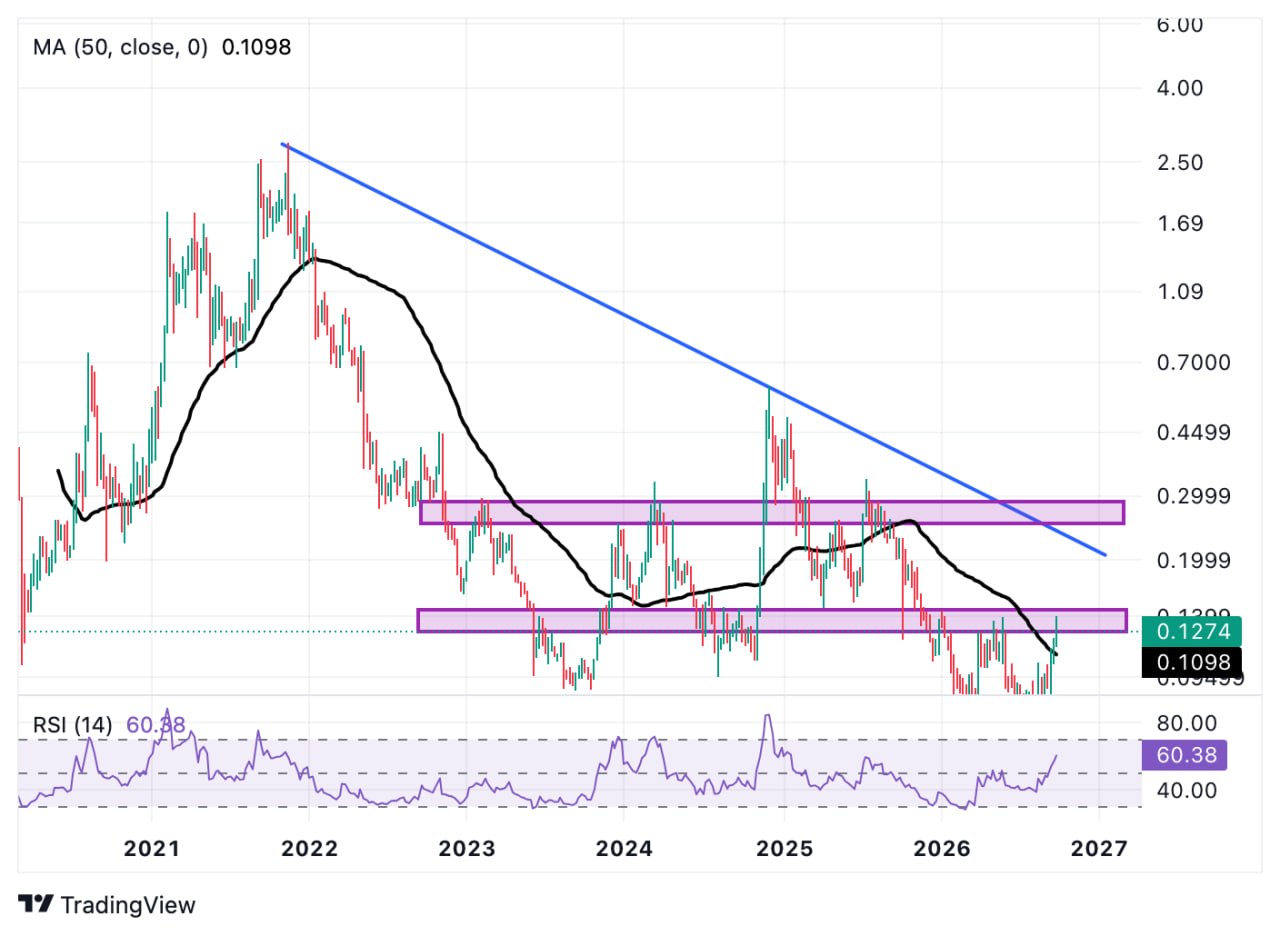Select the upper purple resistance zone rectangle
This screenshot has height=936, width=1280.
[x=772, y=512]
